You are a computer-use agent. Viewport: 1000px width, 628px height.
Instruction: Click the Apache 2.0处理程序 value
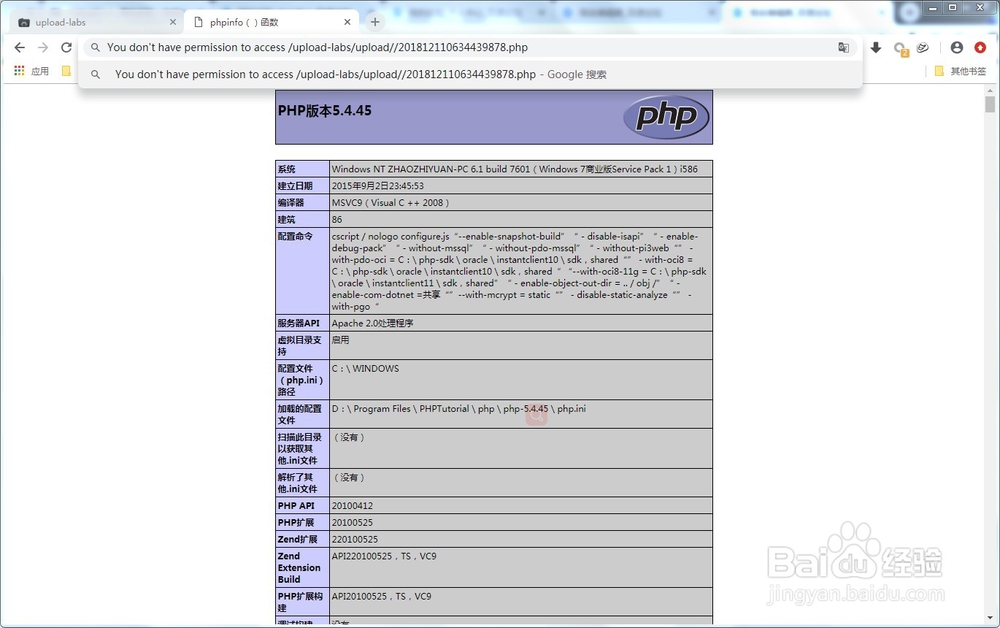pos(372,323)
